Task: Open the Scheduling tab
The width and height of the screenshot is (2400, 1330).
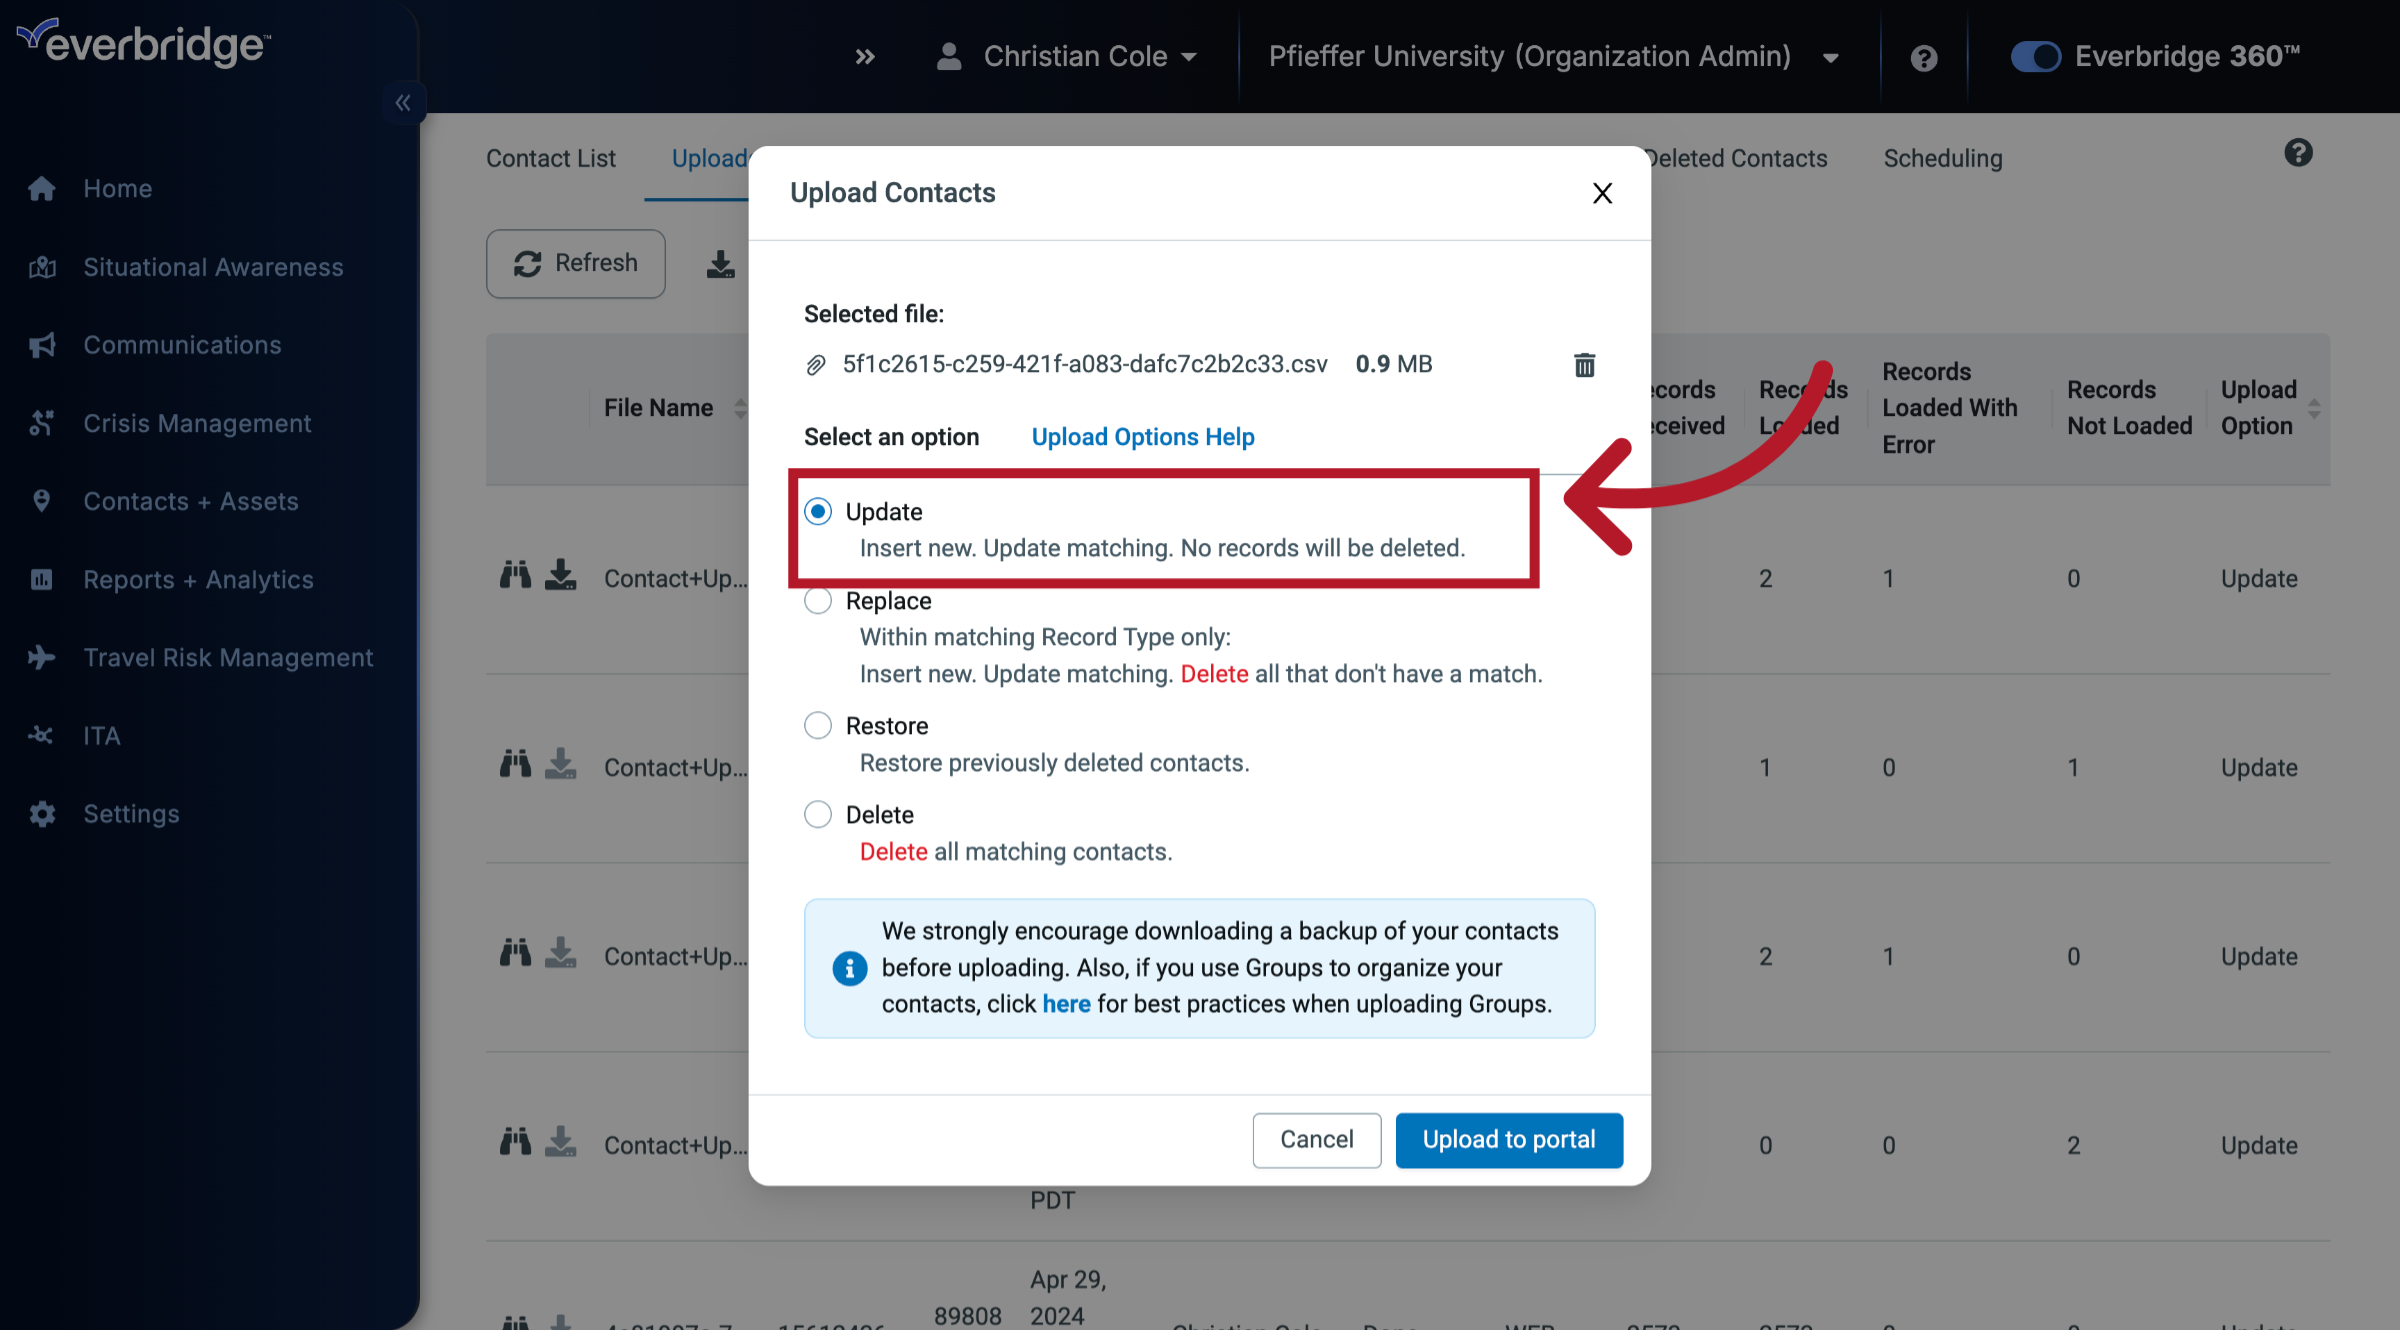Action: pyautogui.click(x=1942, y=158)
